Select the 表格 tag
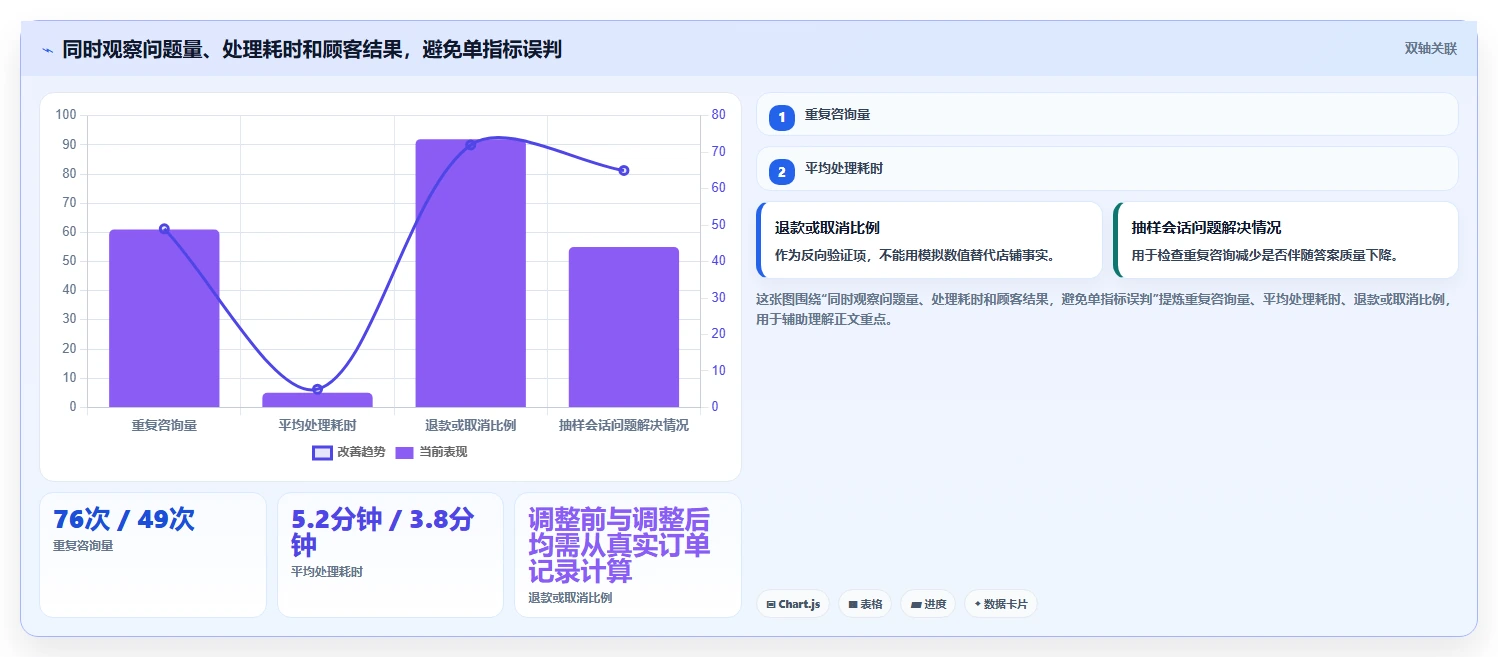Viewport: 1498px width, 657px height. click(865, 604)
